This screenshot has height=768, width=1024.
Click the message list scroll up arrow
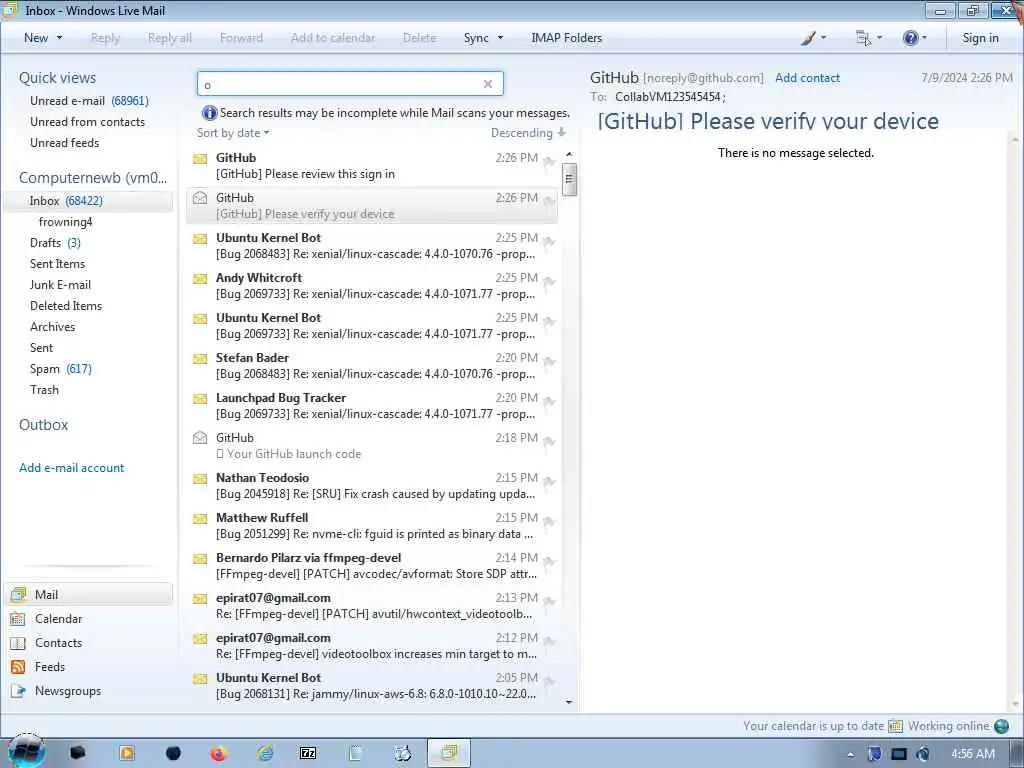569,154
